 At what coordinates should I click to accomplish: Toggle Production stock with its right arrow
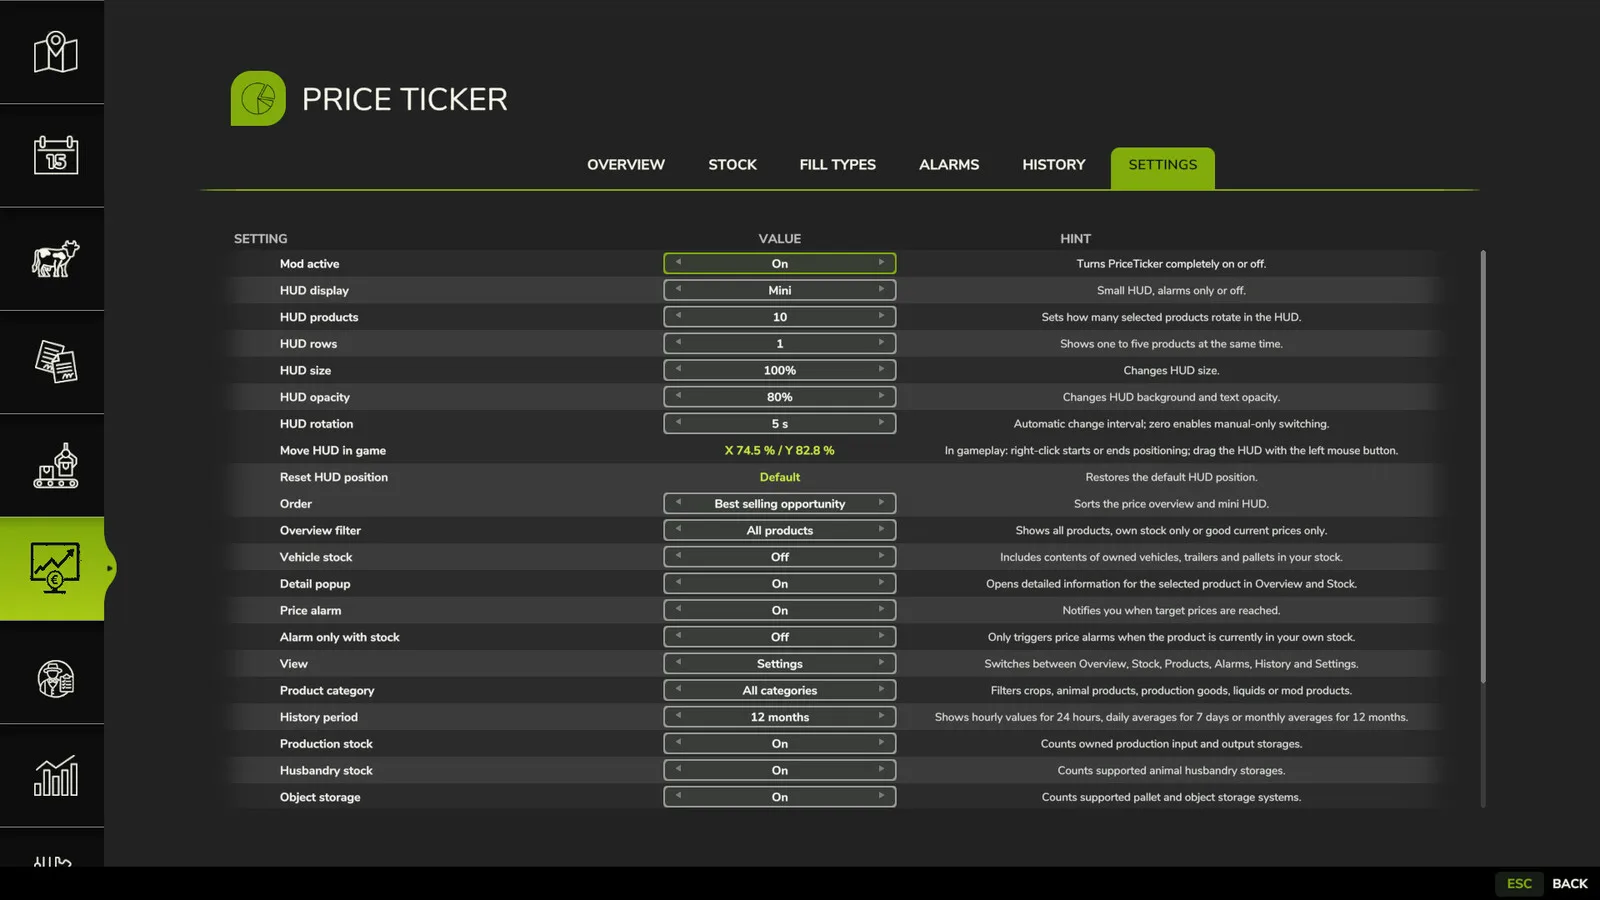(881, 743)
